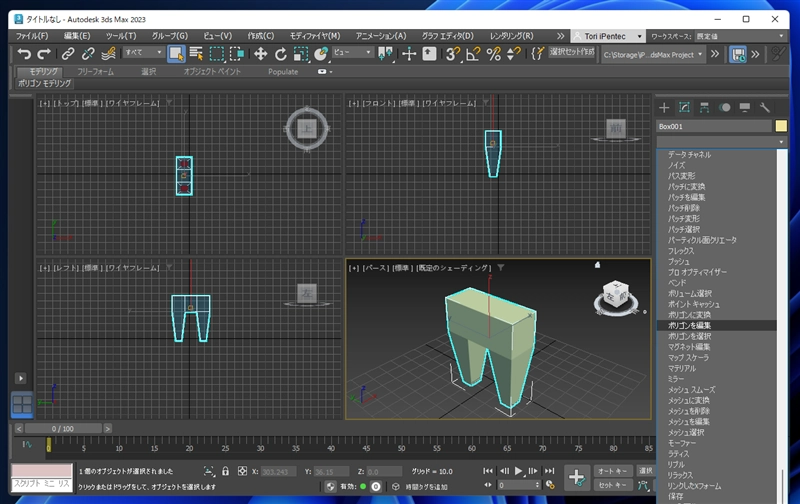Screen dimensions: 800x504
Task: Click the large Set Keys plus button
Action: [x=577, y=478]
